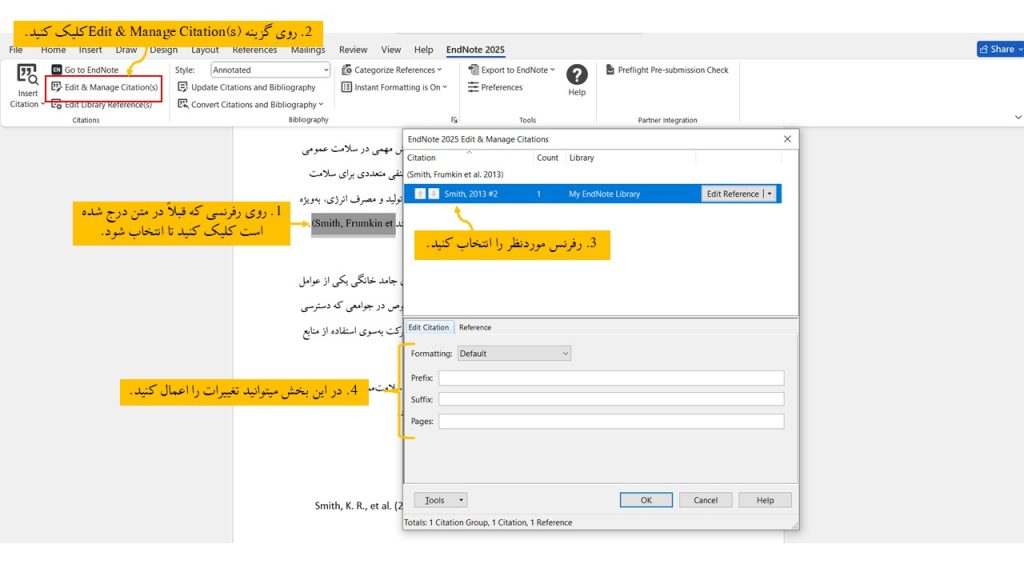Open the Tools menu in the dialog
This screenshot has height=576, width=1024.
pyautogui.click(x=439, y=499)
